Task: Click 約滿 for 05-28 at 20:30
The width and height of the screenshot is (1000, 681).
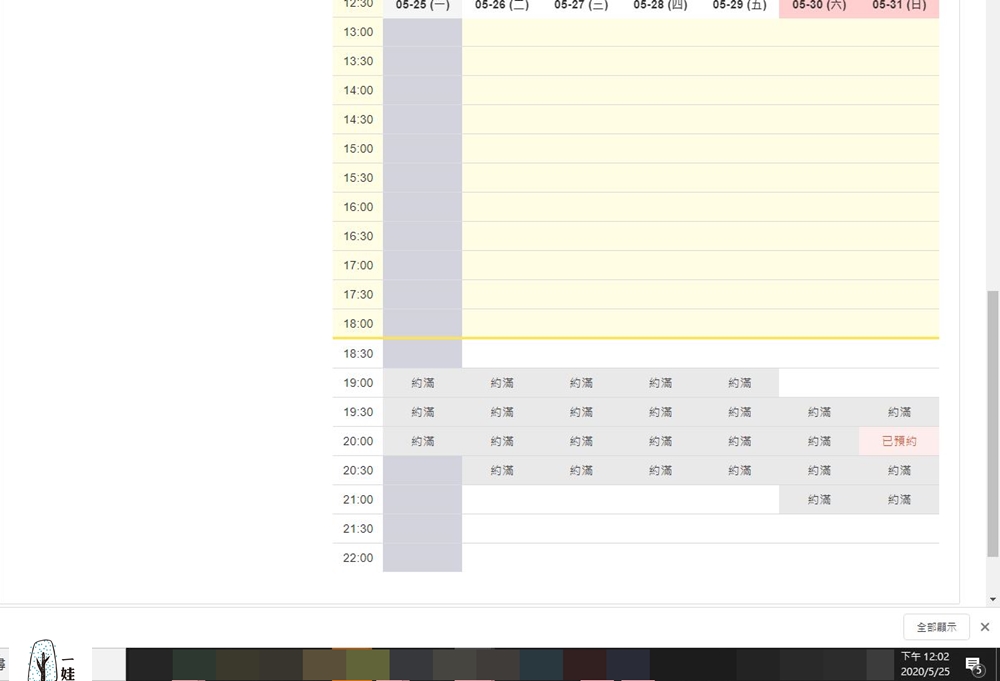Action: coord(660,471)
